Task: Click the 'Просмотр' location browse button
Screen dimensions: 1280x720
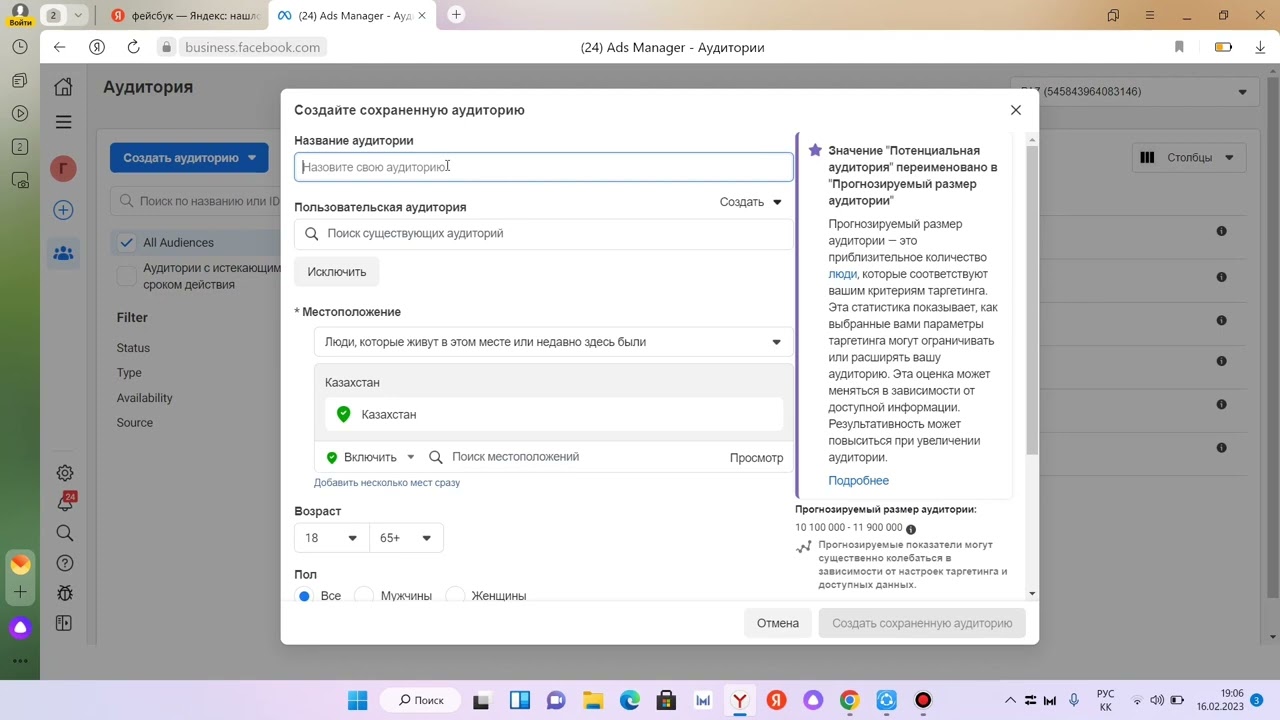Action: pos(756,457)
